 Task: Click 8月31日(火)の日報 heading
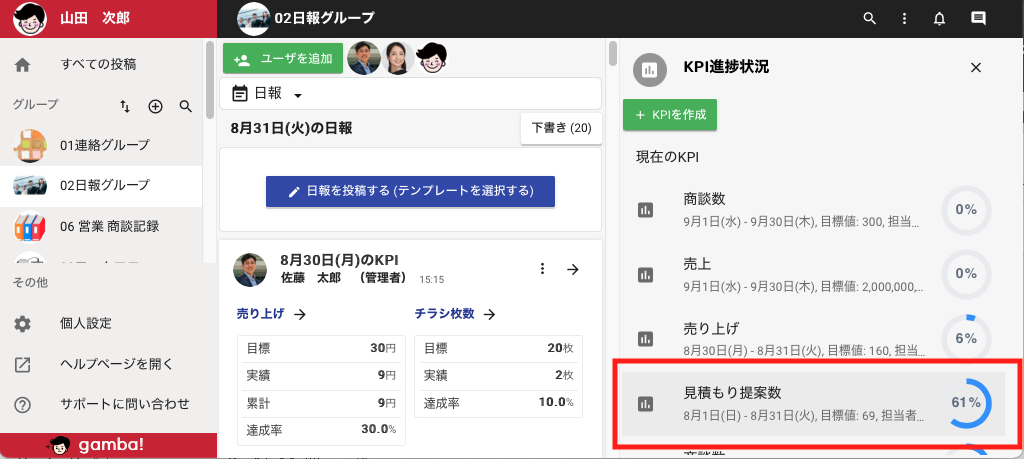click(x=291, y=128)
